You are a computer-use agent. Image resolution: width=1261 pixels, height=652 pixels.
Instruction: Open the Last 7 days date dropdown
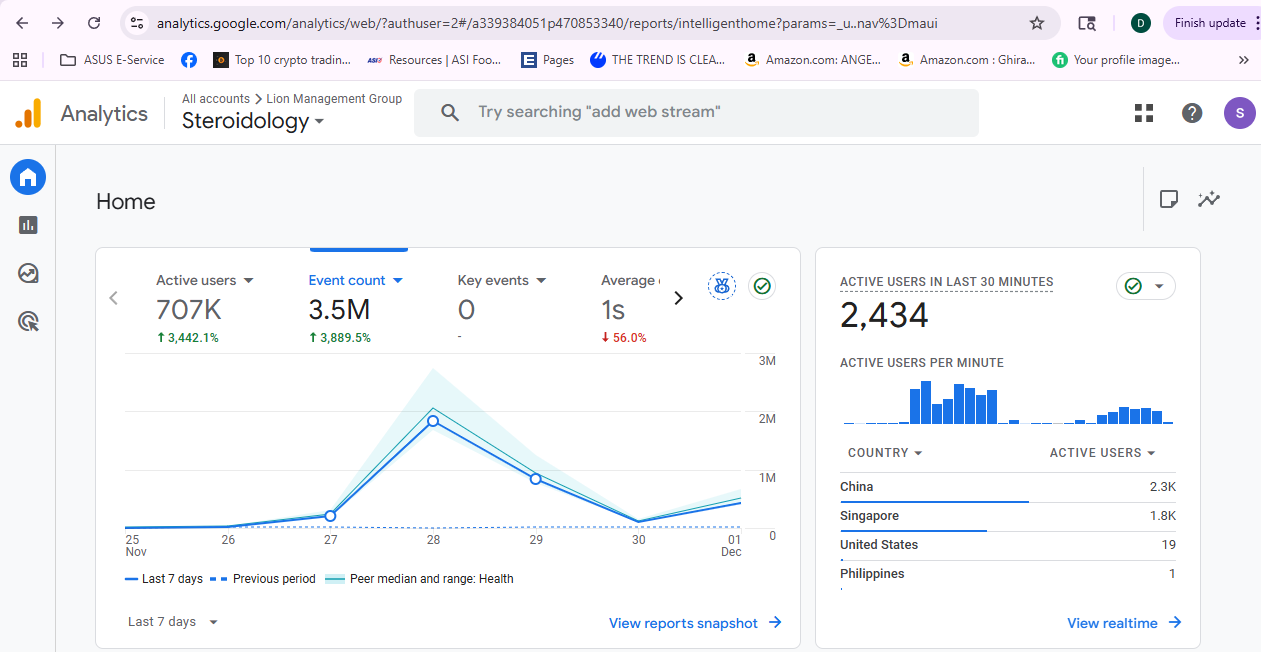coord(172,622)
